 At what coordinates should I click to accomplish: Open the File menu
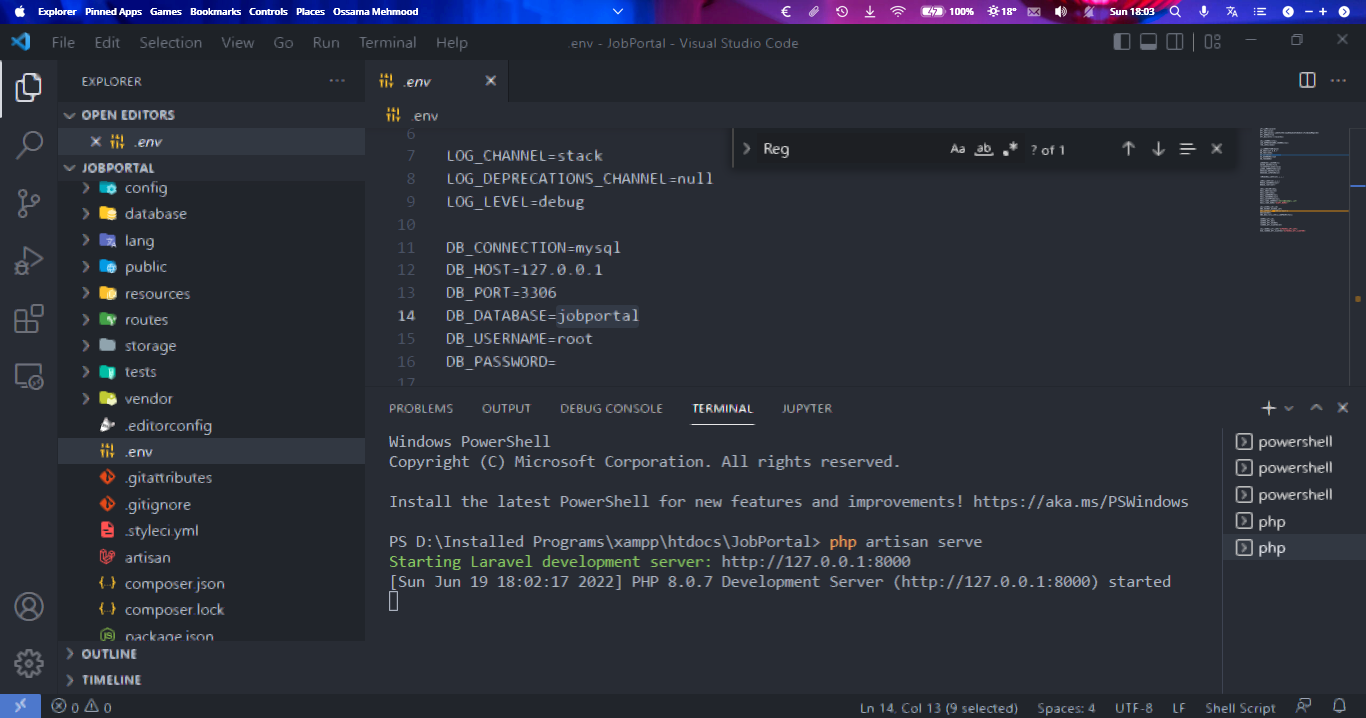pyautogui.click(x=63, y=42)
